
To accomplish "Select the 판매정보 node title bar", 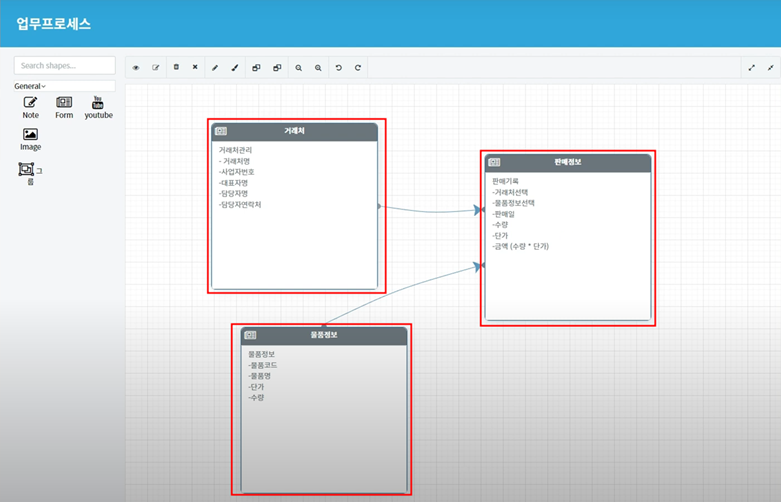I will click(568, 163).
